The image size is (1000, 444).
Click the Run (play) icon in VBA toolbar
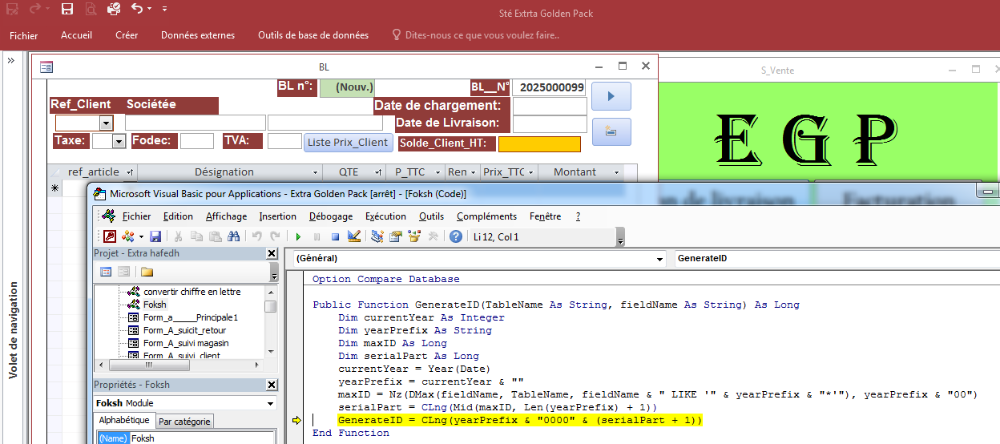point(299,237)
